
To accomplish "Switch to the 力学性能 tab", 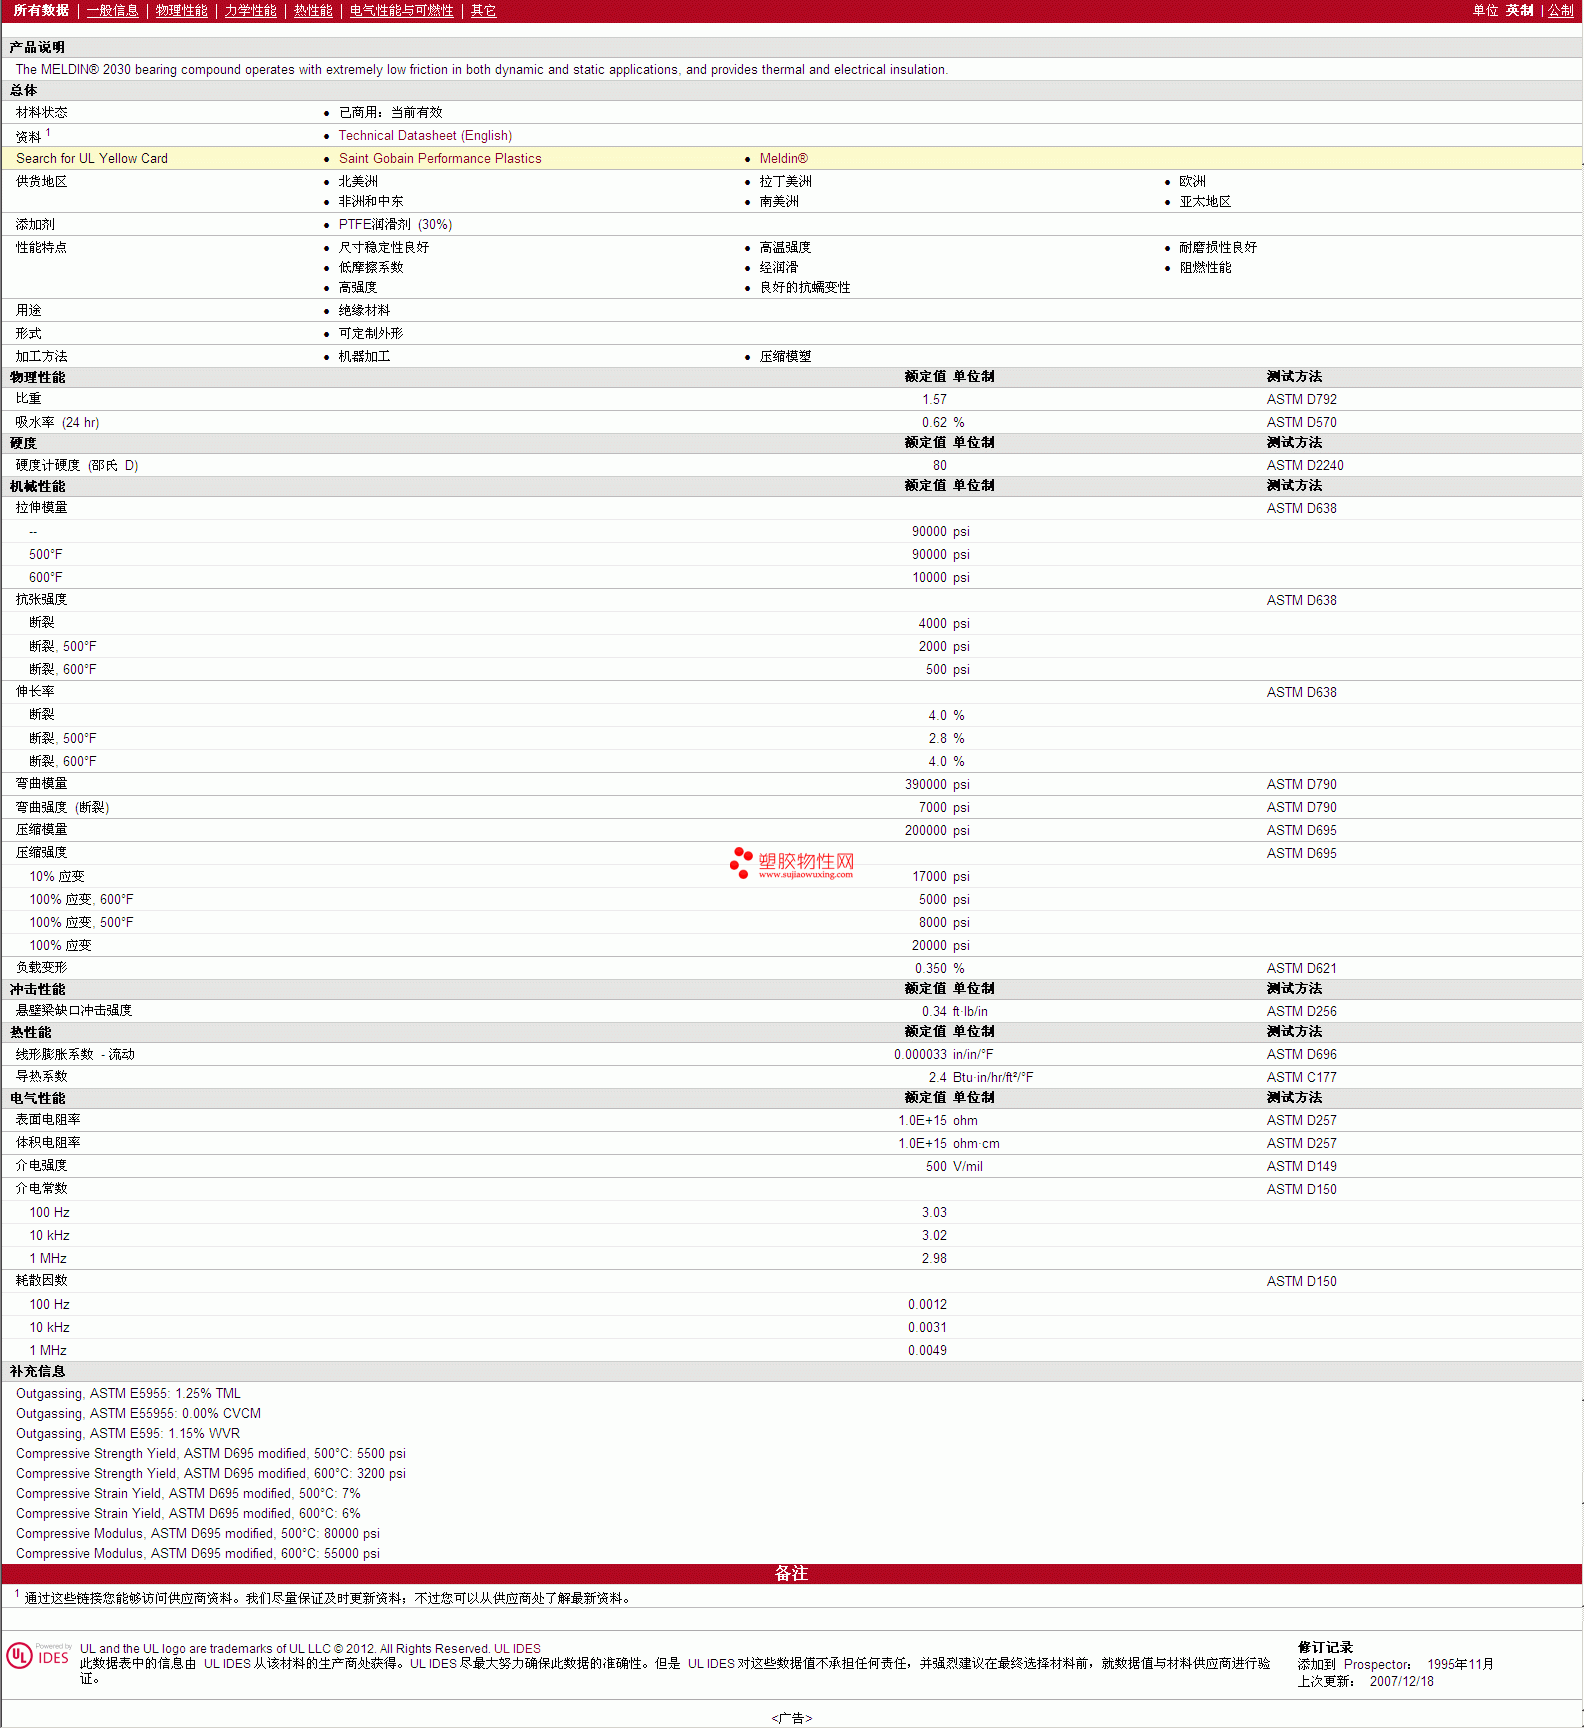I will pyautogui.click(x=250, y=10).
